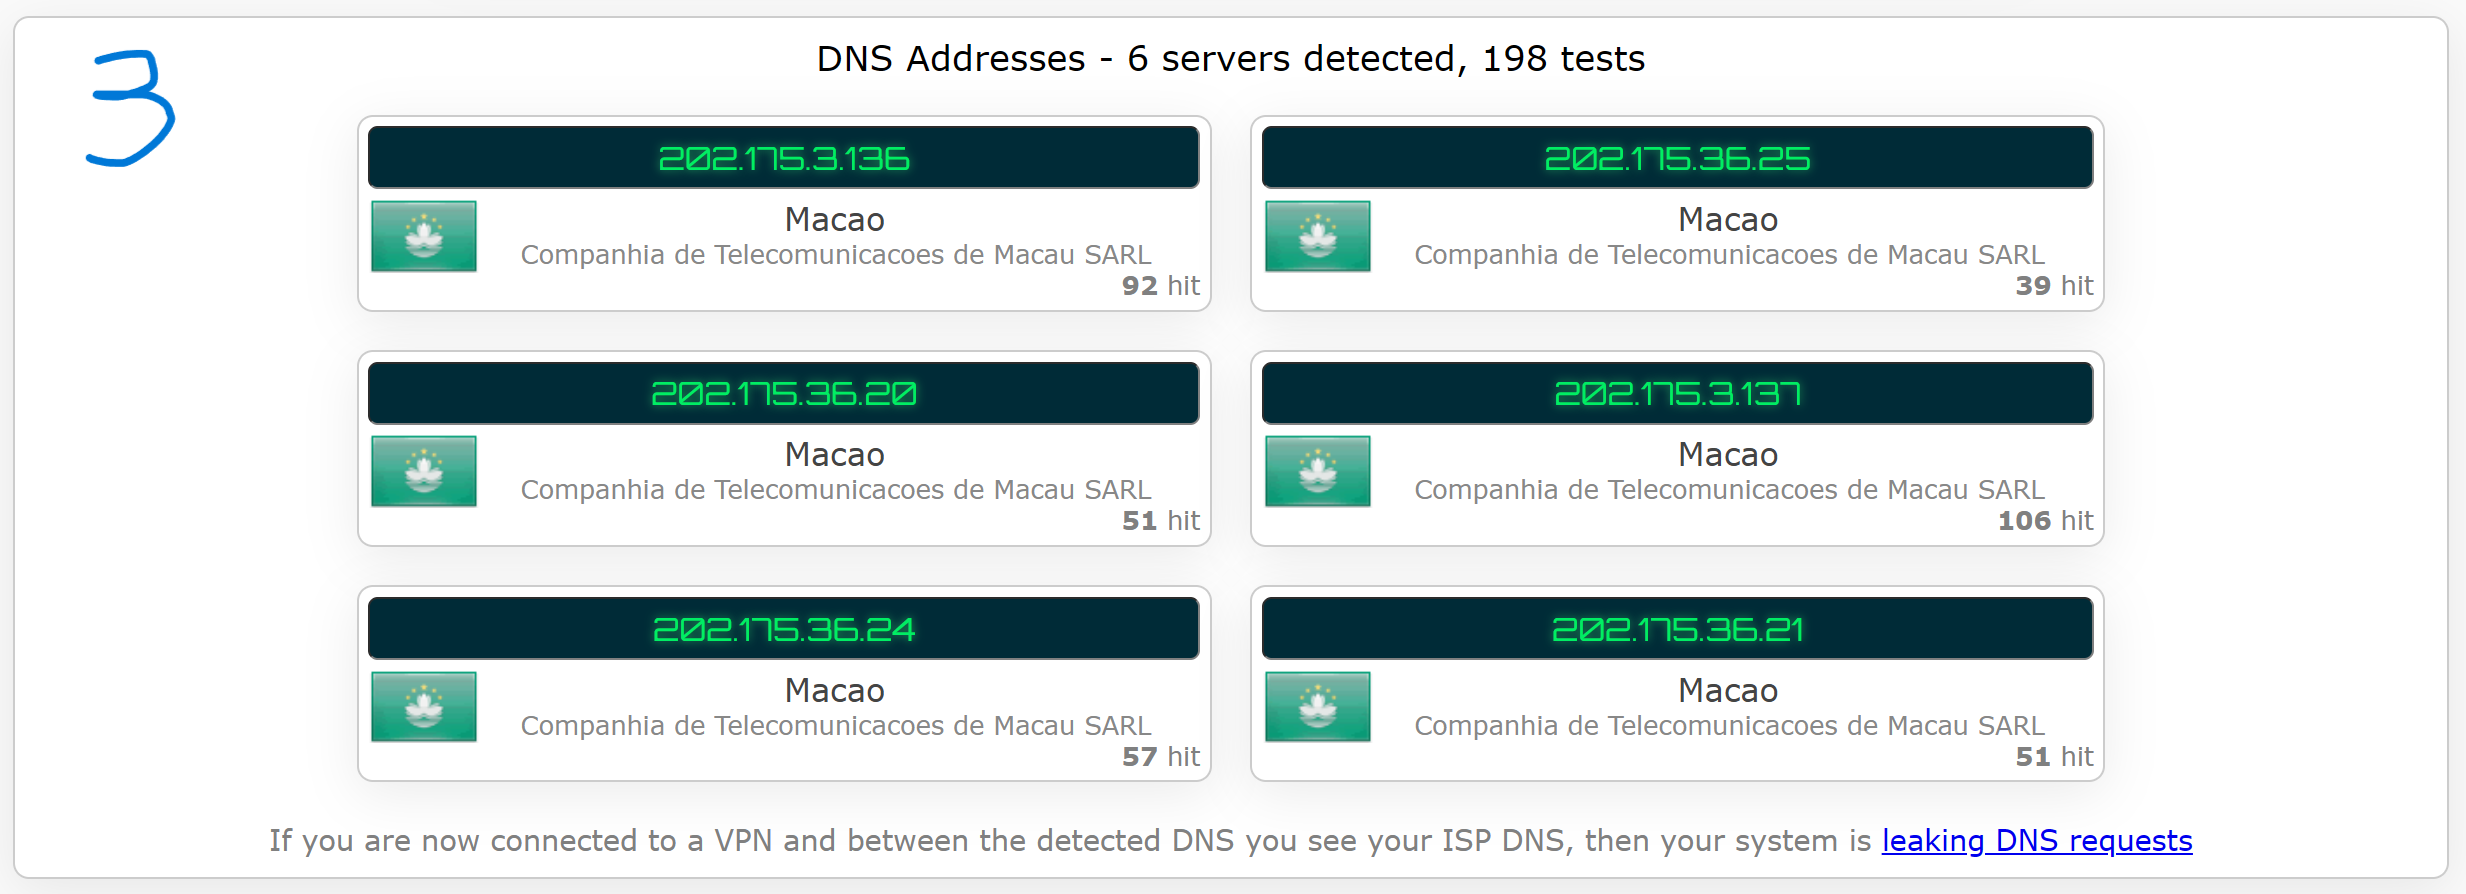Click the 202.175.3.137 DNS address
Image resolution: width=2466 pixels, height=894 pixels.
point(1677,394)
